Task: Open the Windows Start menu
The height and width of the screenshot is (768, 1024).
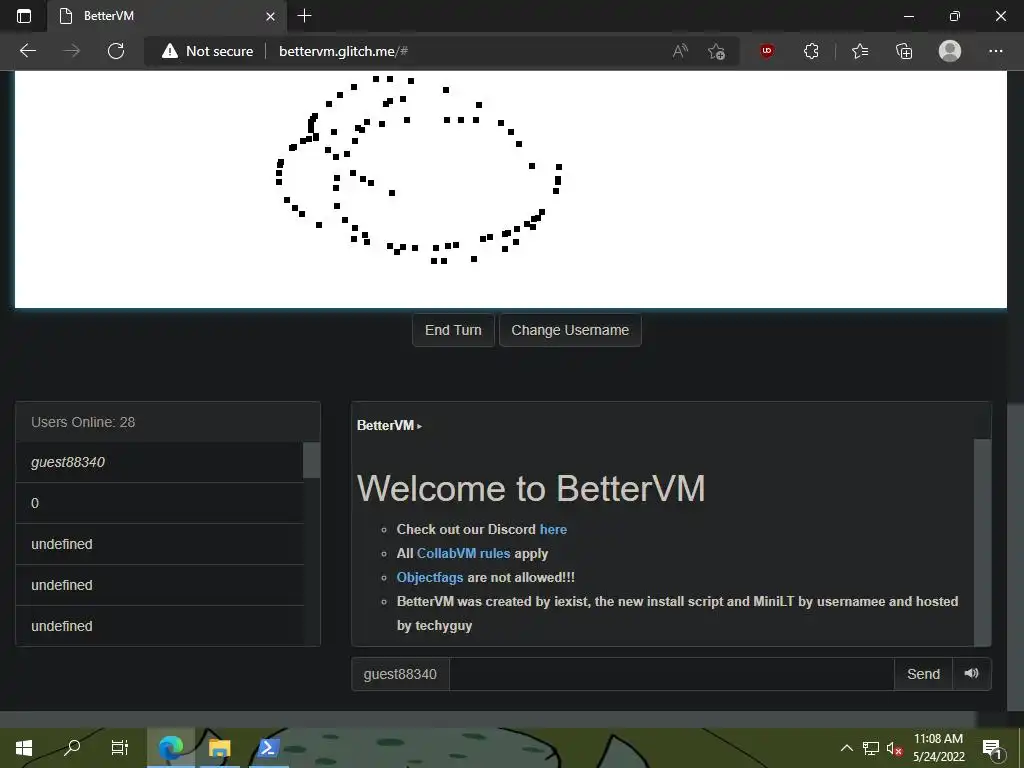Action: point(24,748)
